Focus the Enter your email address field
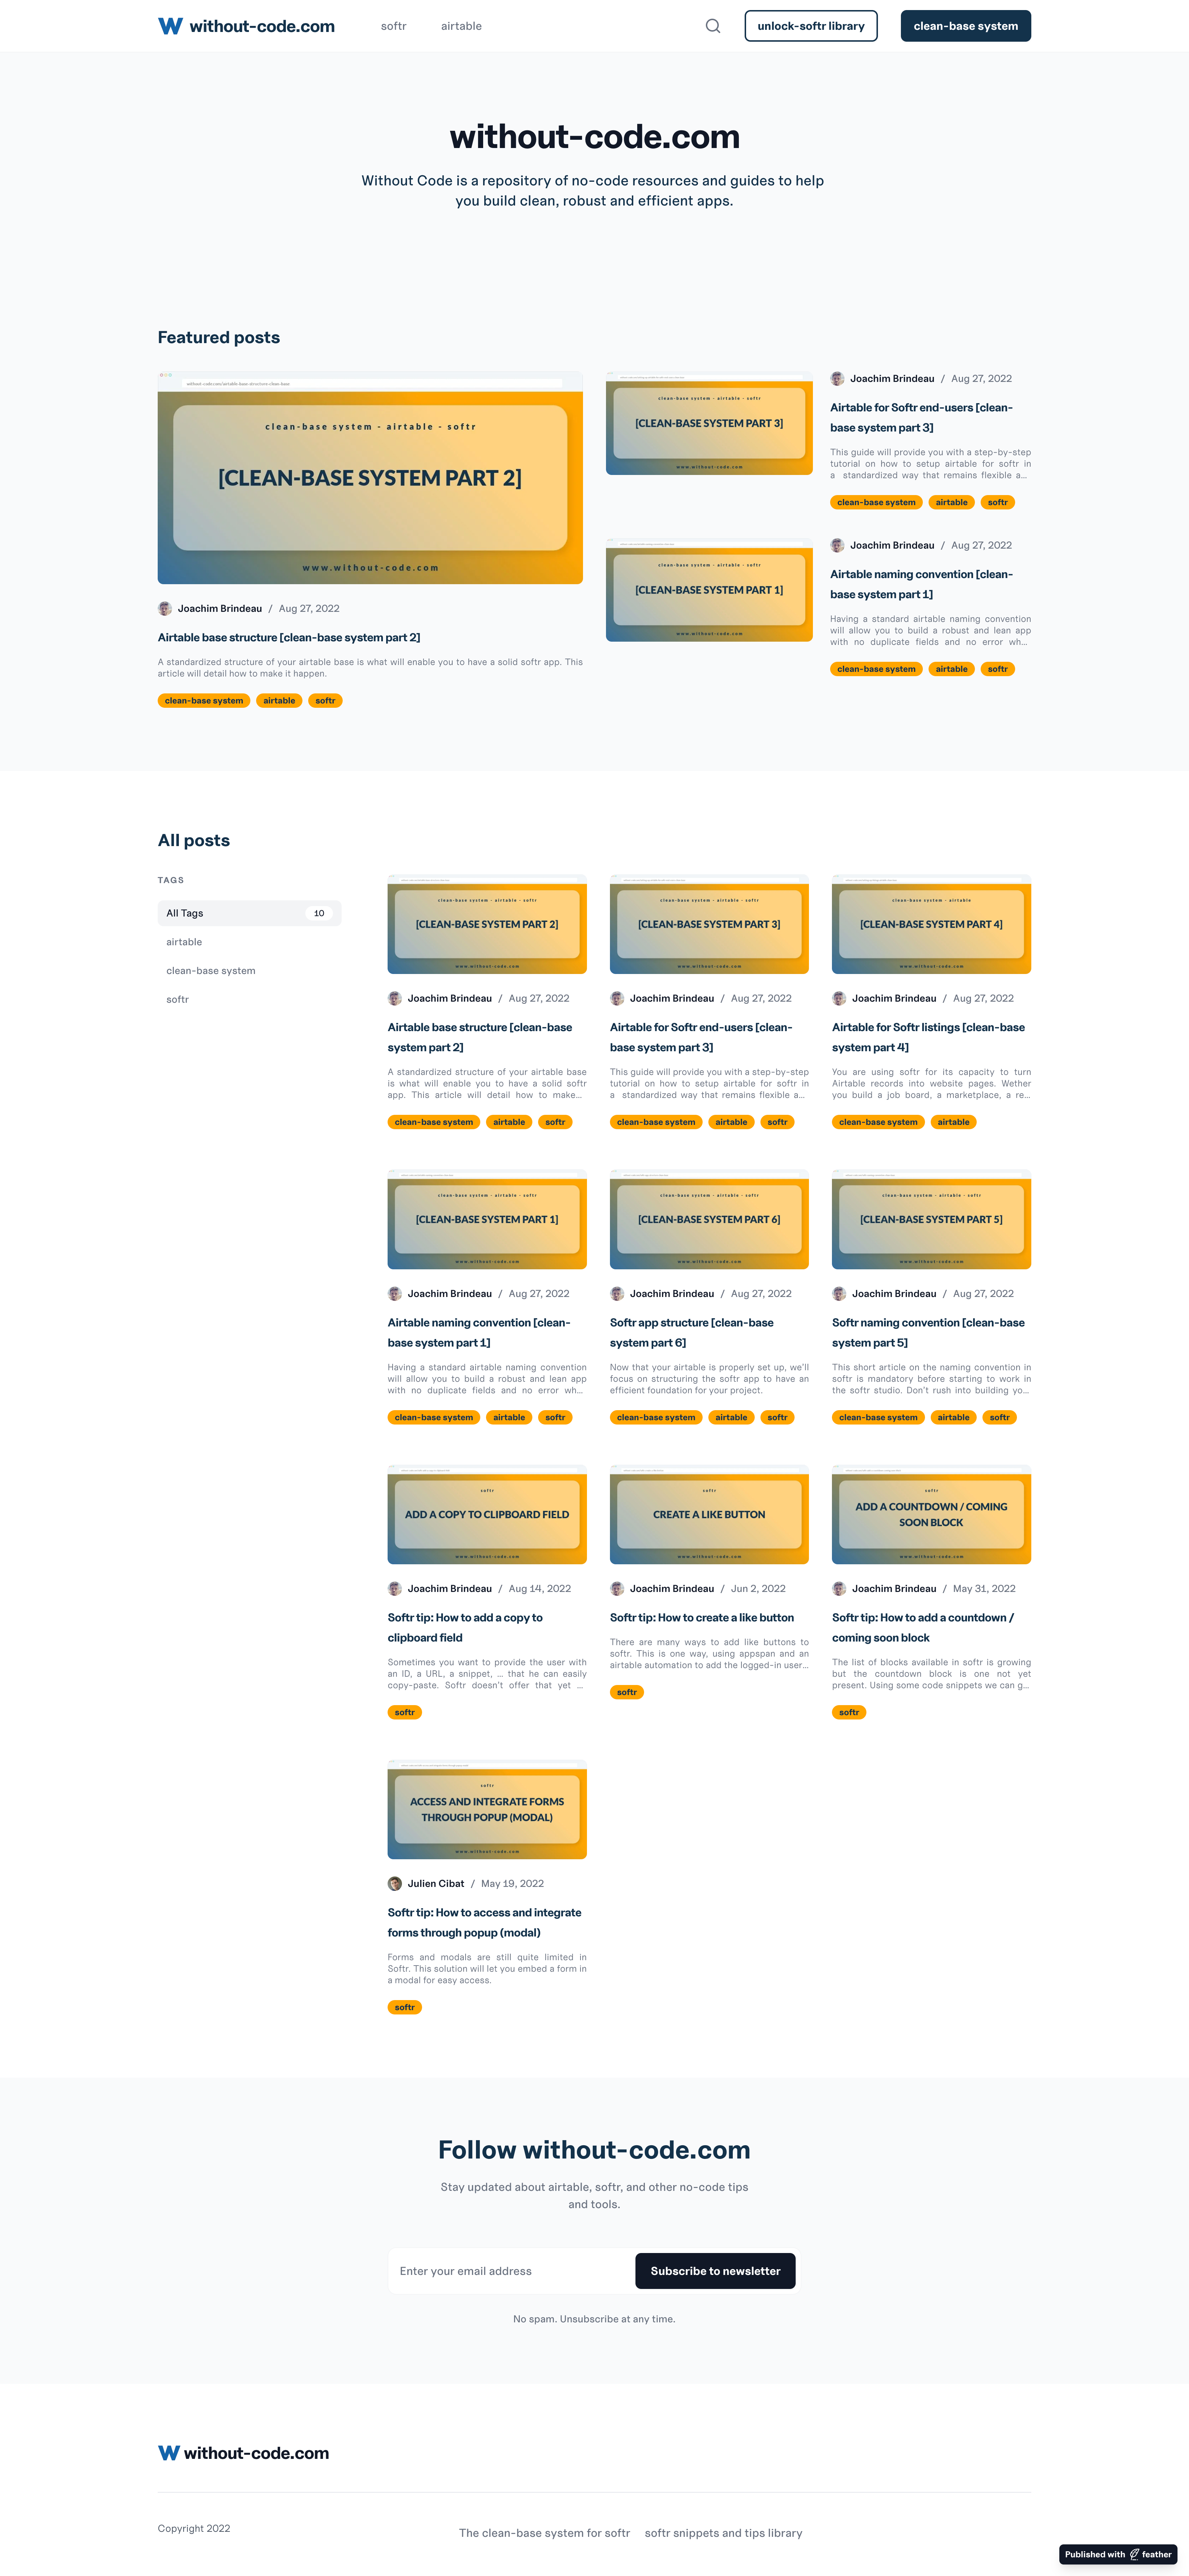 pos(512,2271)
